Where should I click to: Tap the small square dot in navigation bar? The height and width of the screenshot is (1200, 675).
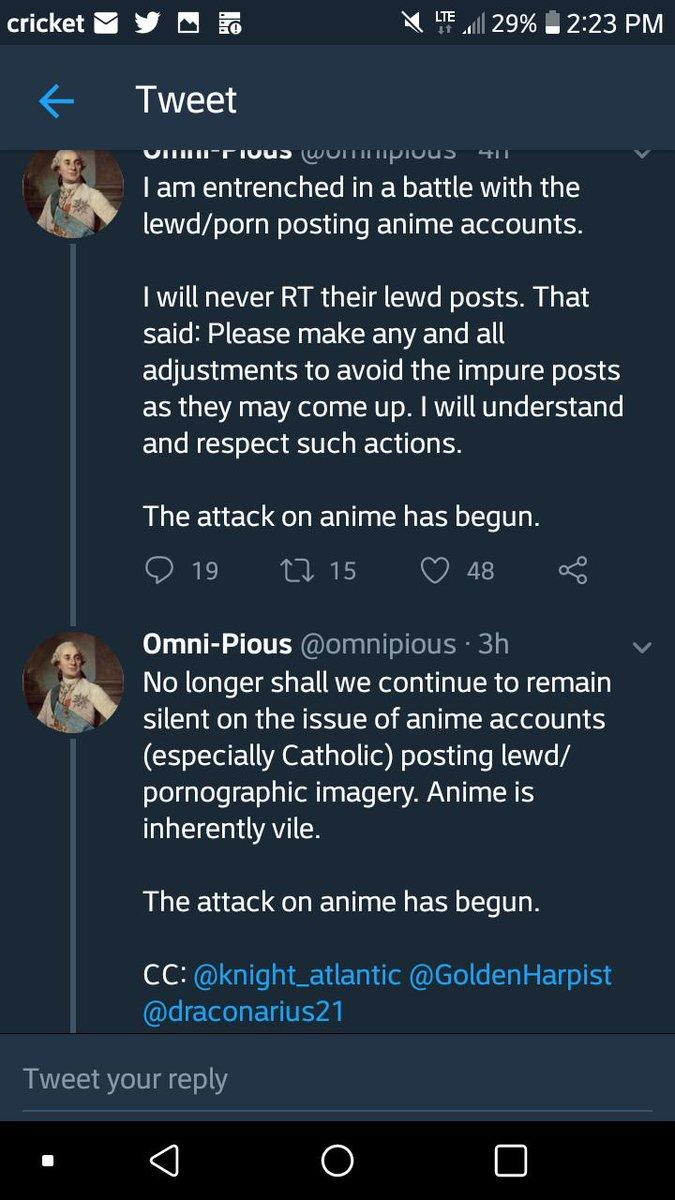pos(47,1161)
